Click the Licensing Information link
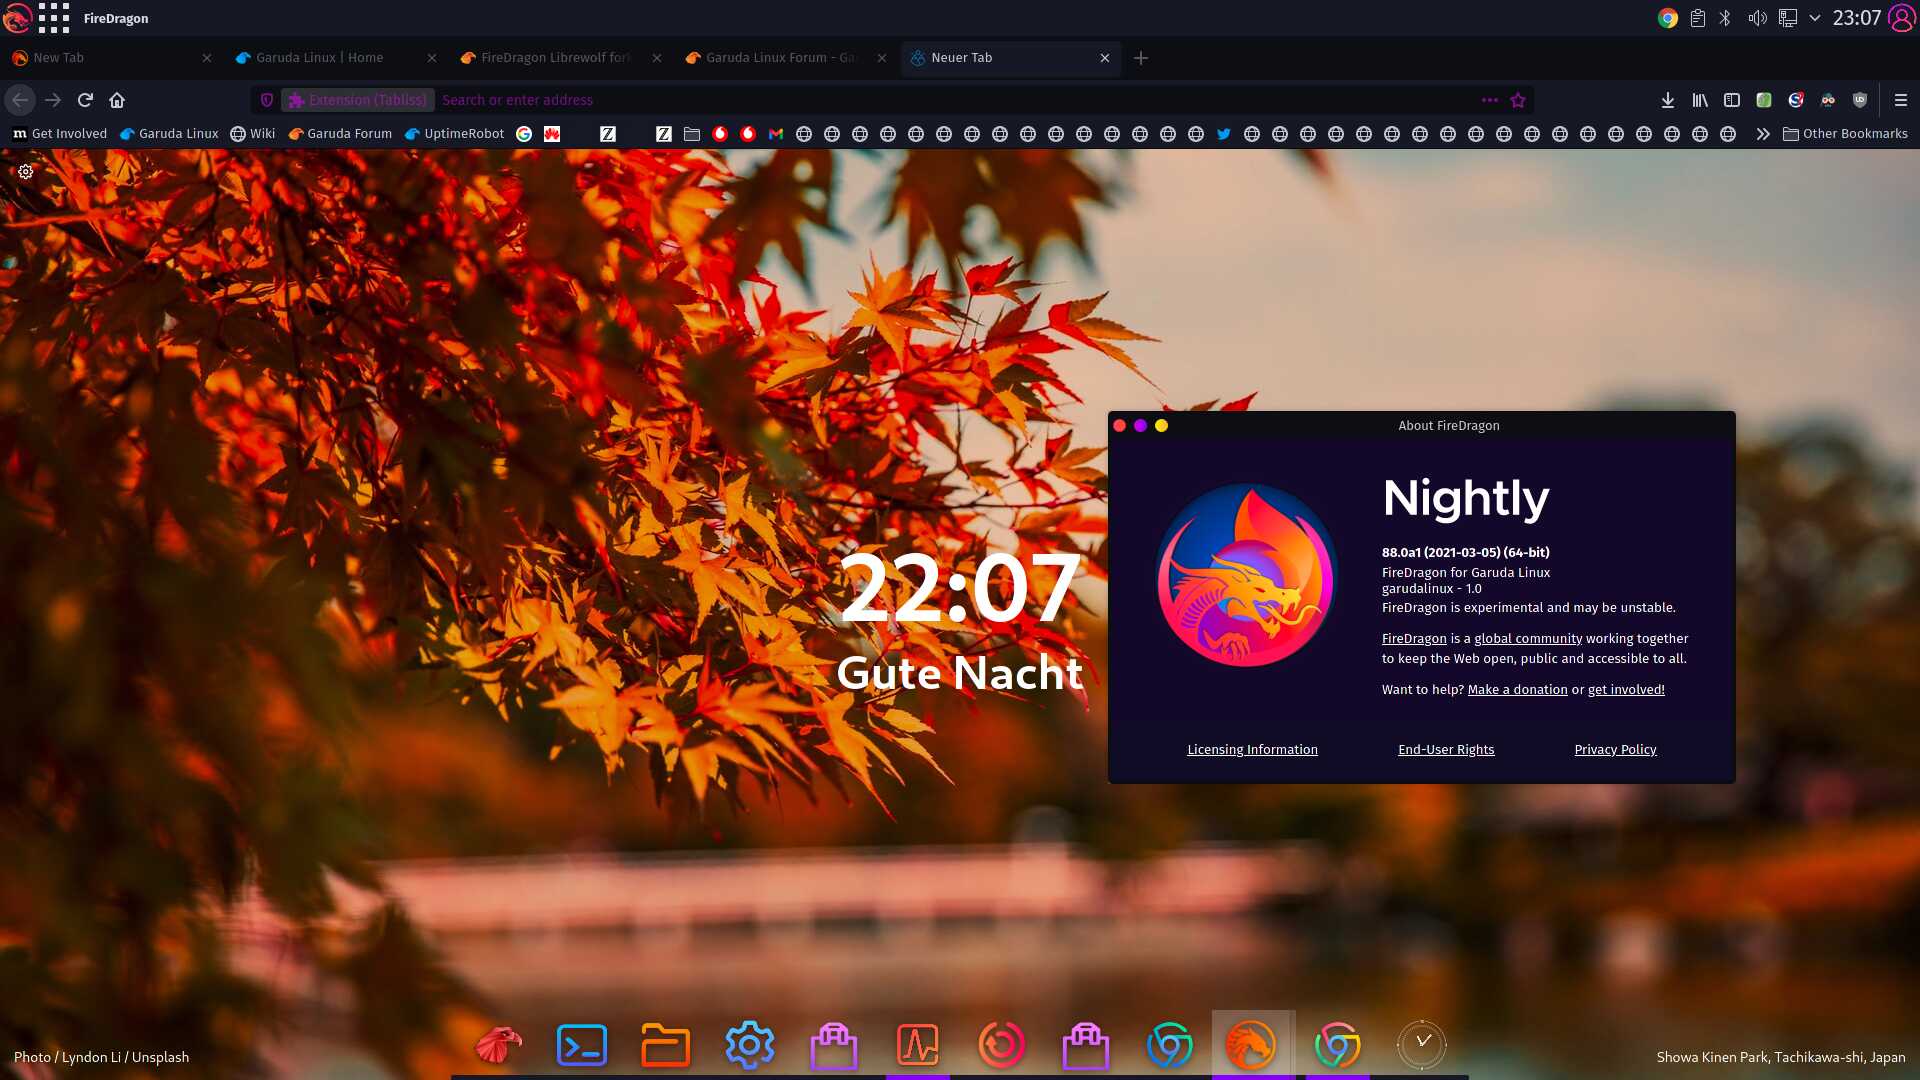Viewport: 1920px width, 1080px height. (x=1252, y=750)
